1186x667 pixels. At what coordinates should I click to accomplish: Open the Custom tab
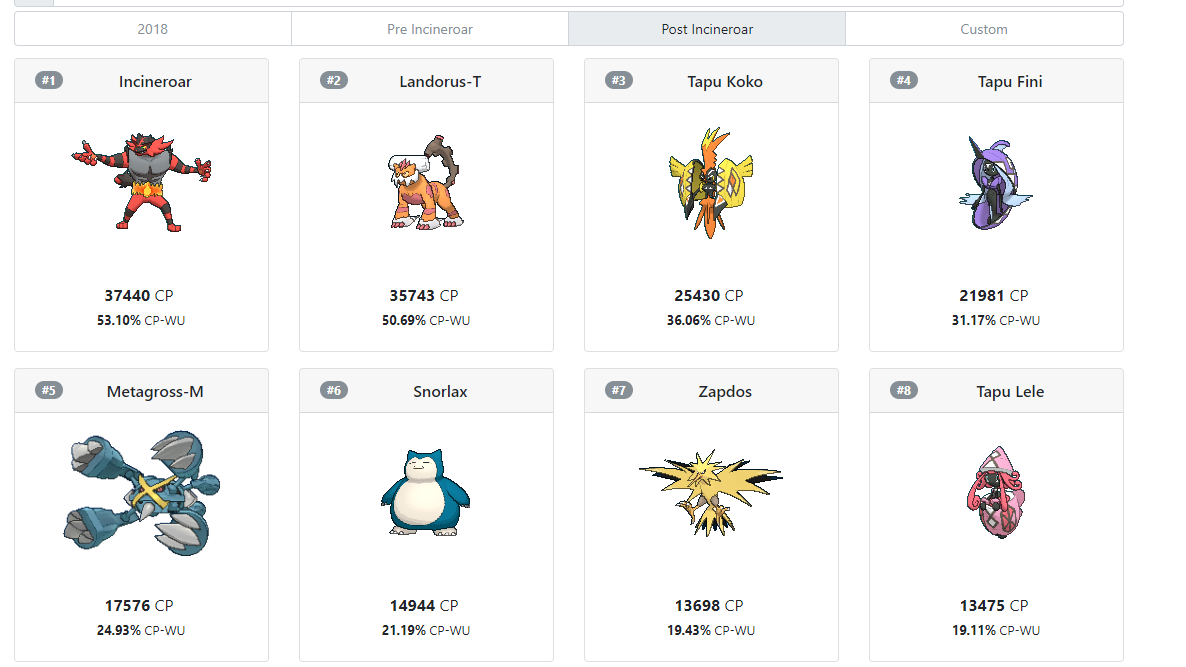pos(984,29)
